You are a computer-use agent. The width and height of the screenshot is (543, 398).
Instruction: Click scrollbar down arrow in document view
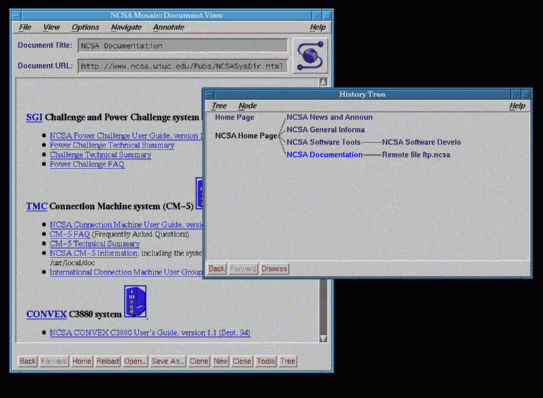pos(323,338)
